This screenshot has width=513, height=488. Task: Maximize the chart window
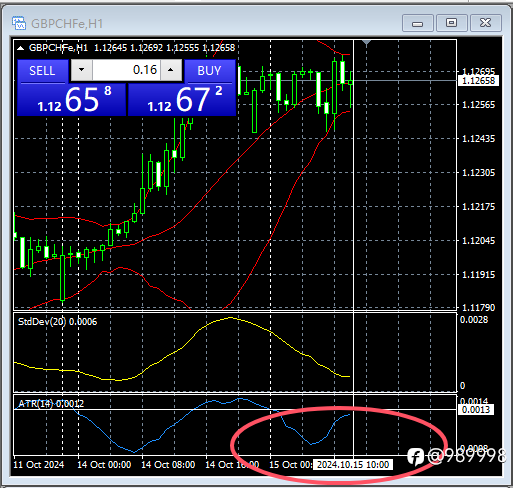[451, 23]
